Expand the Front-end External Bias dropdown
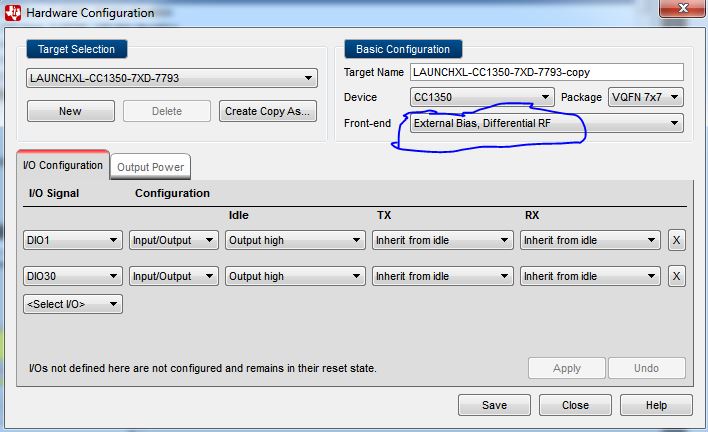The height and width of the screenshot is (432, 708). tap(547, 123)
